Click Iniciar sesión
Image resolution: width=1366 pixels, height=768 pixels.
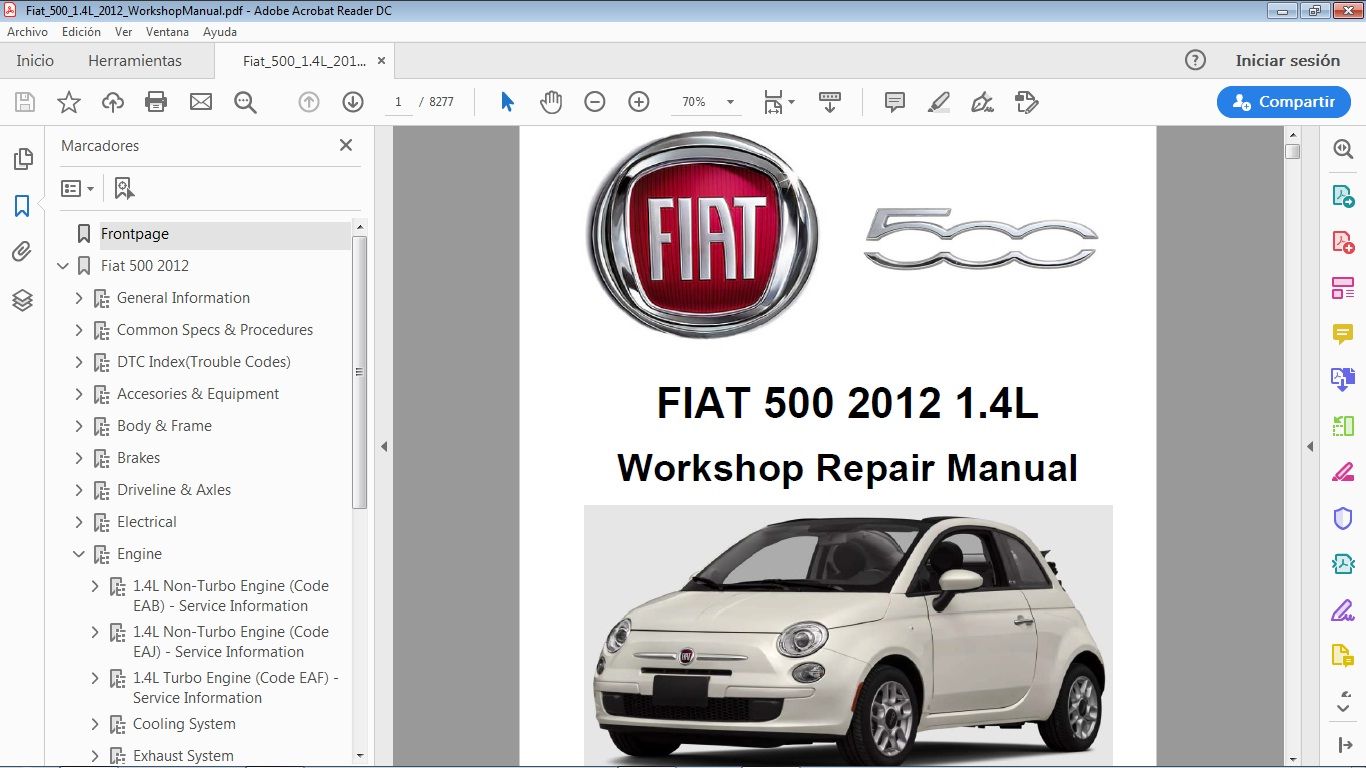1287,61
